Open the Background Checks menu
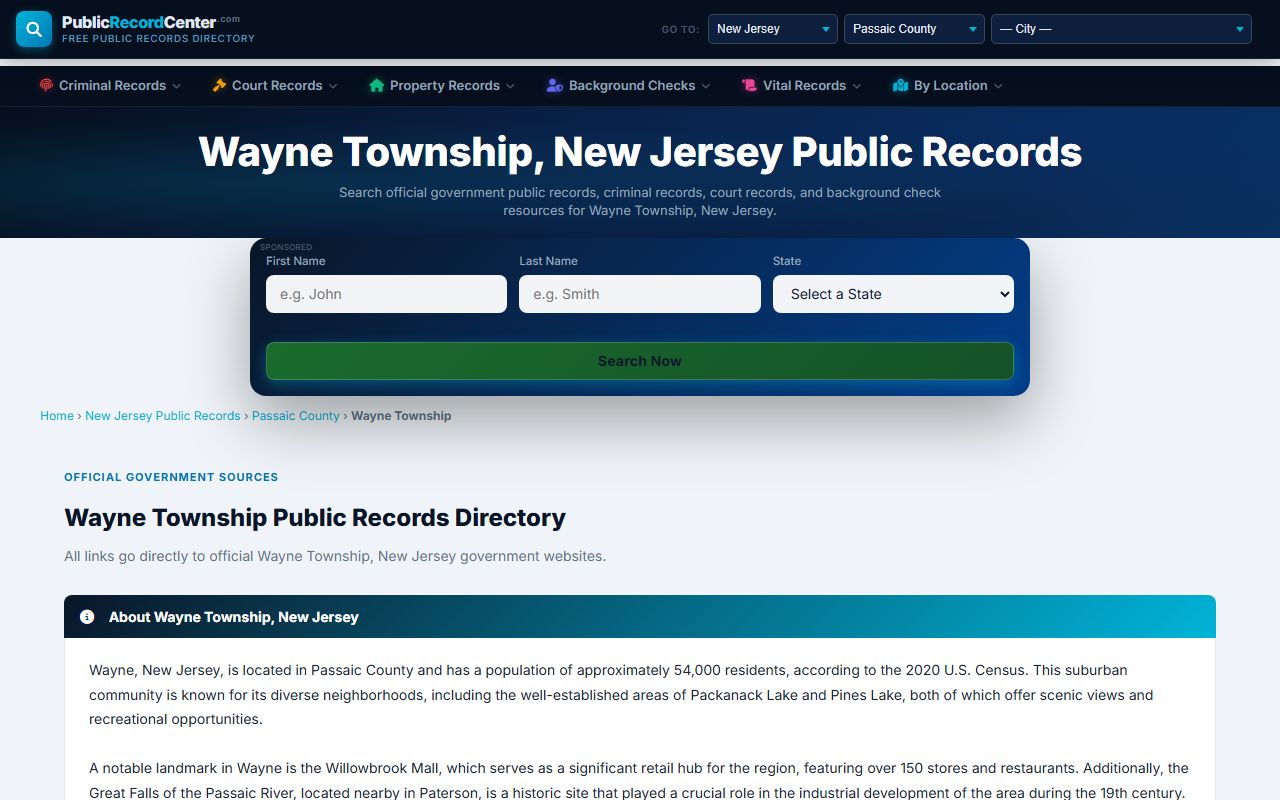The image size is (1280, 800). click(x=628, y=86)
